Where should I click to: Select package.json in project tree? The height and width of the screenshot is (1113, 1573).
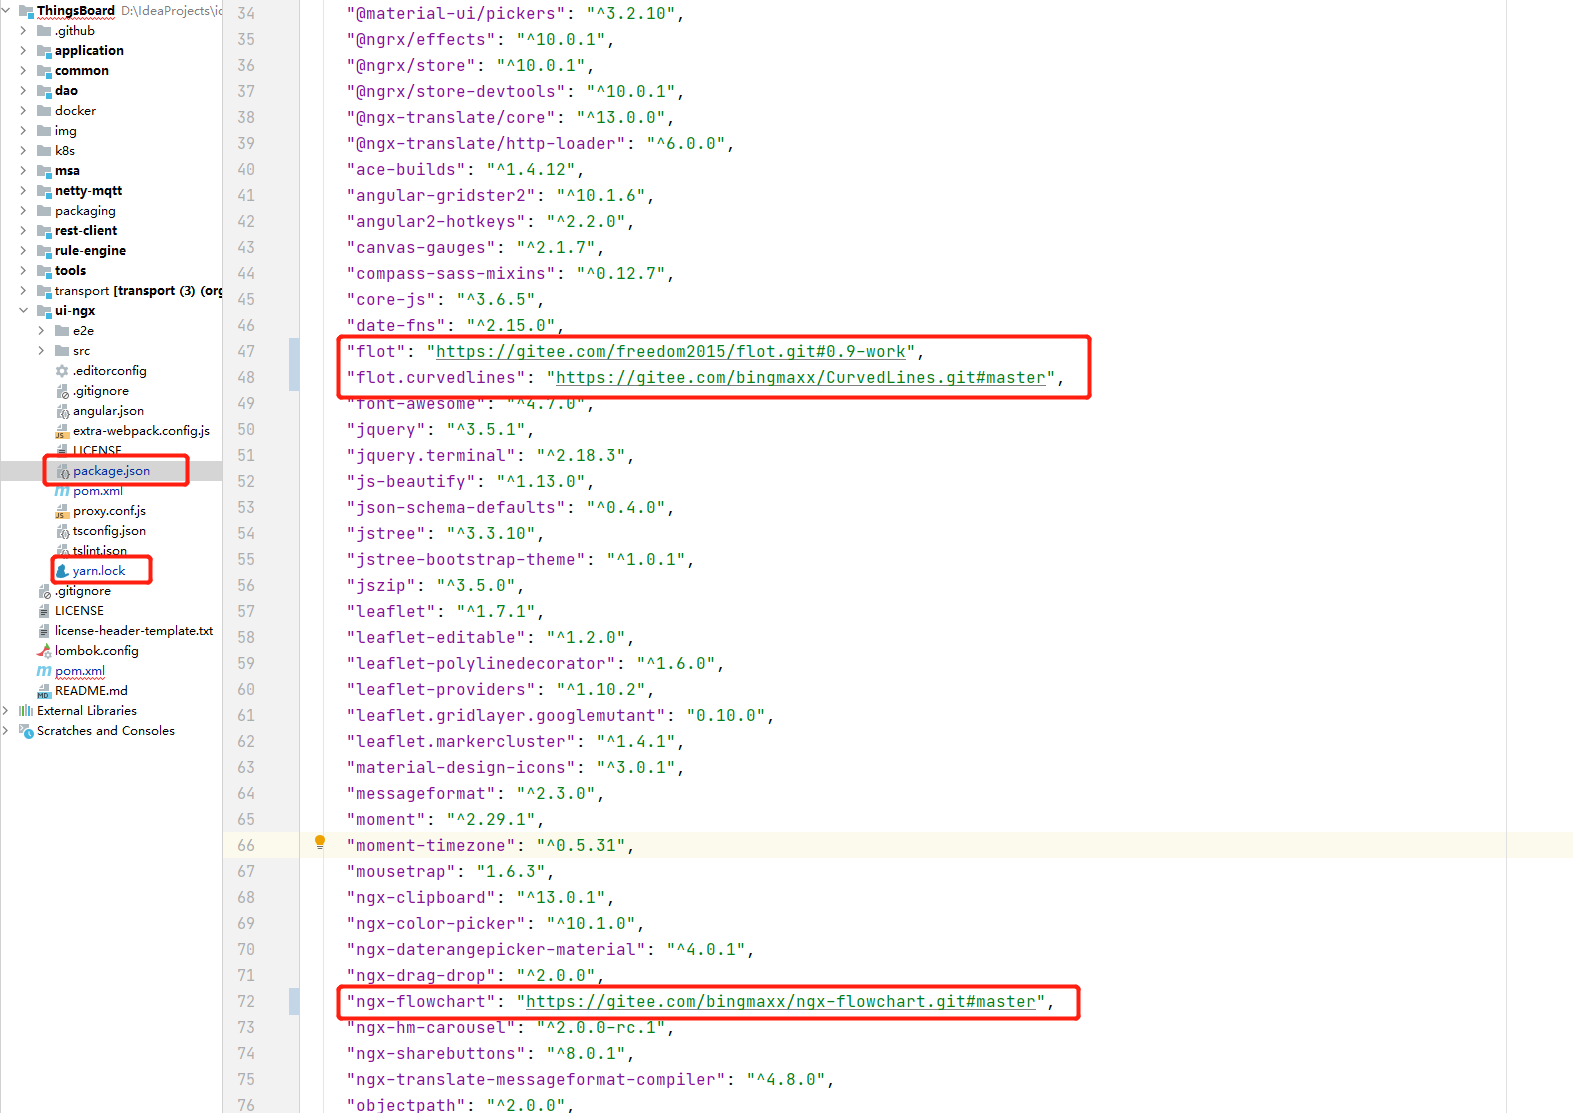(x=111, y=471)
